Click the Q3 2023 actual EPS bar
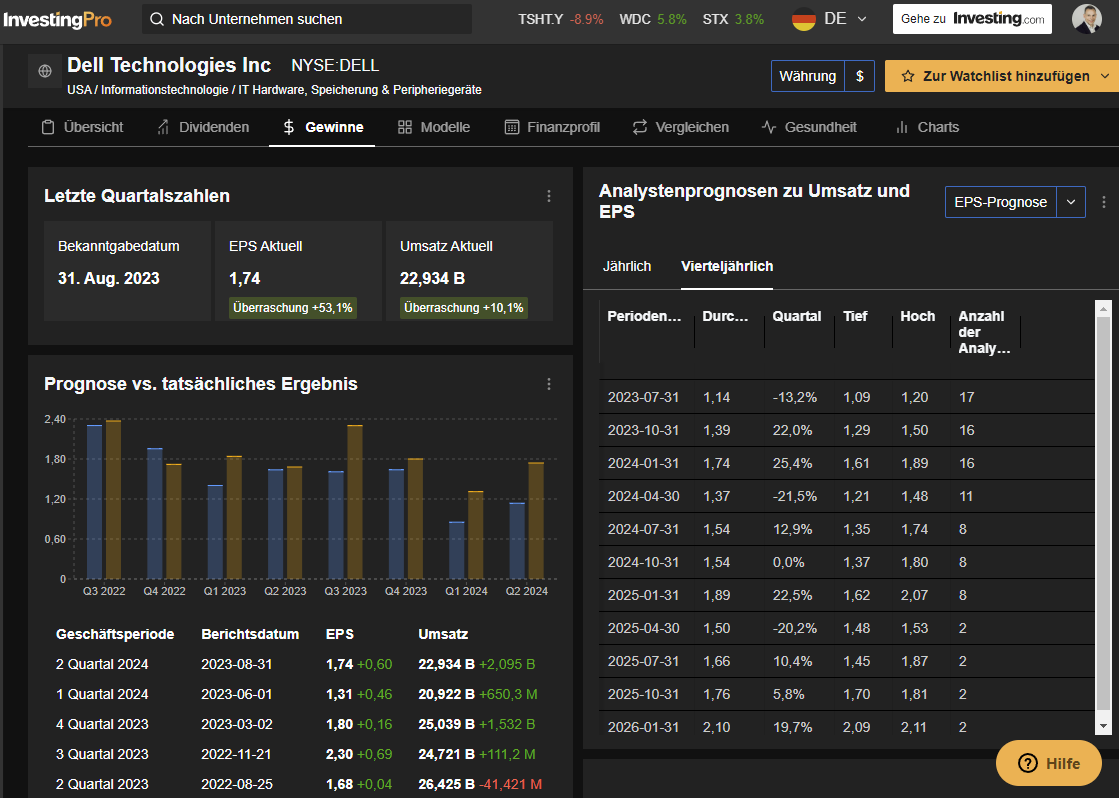1119x798 pixels. click(355, 502)
